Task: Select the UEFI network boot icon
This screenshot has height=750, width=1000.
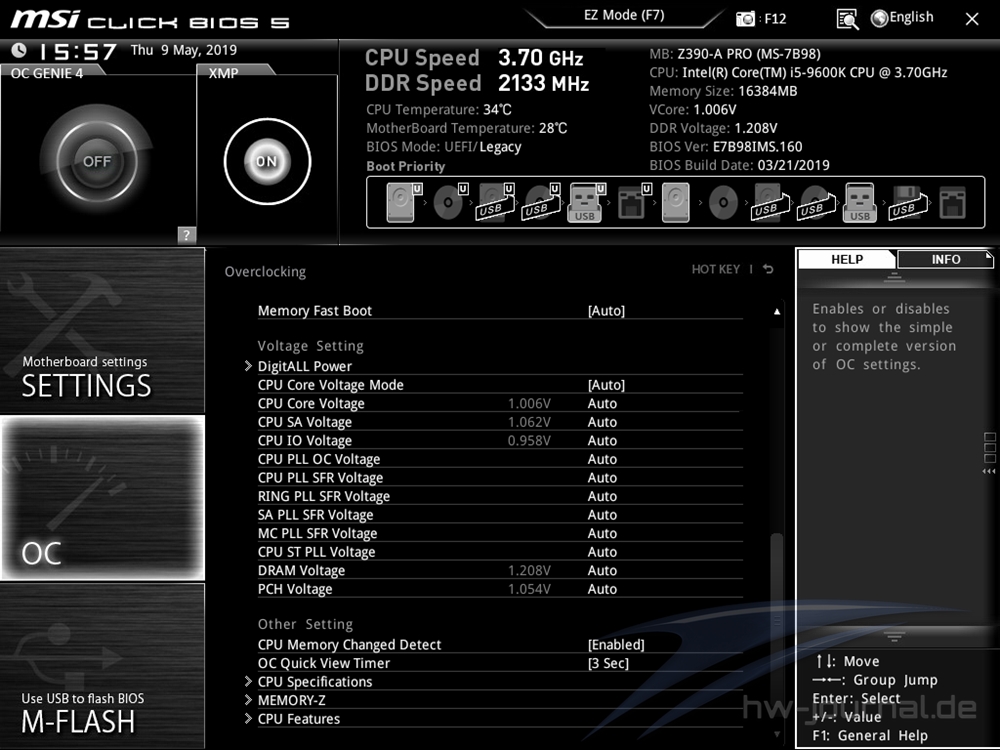Action: point(634,203)
